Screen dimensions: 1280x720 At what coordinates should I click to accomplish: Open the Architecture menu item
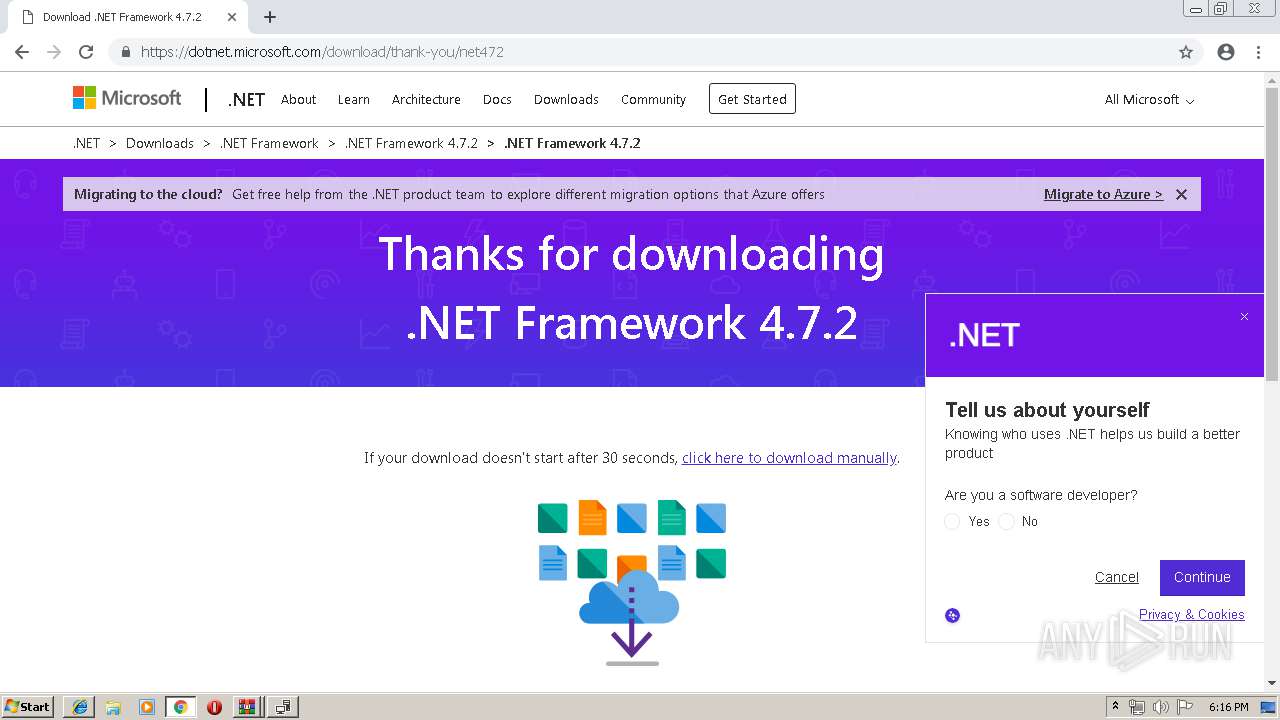[426, 99]
